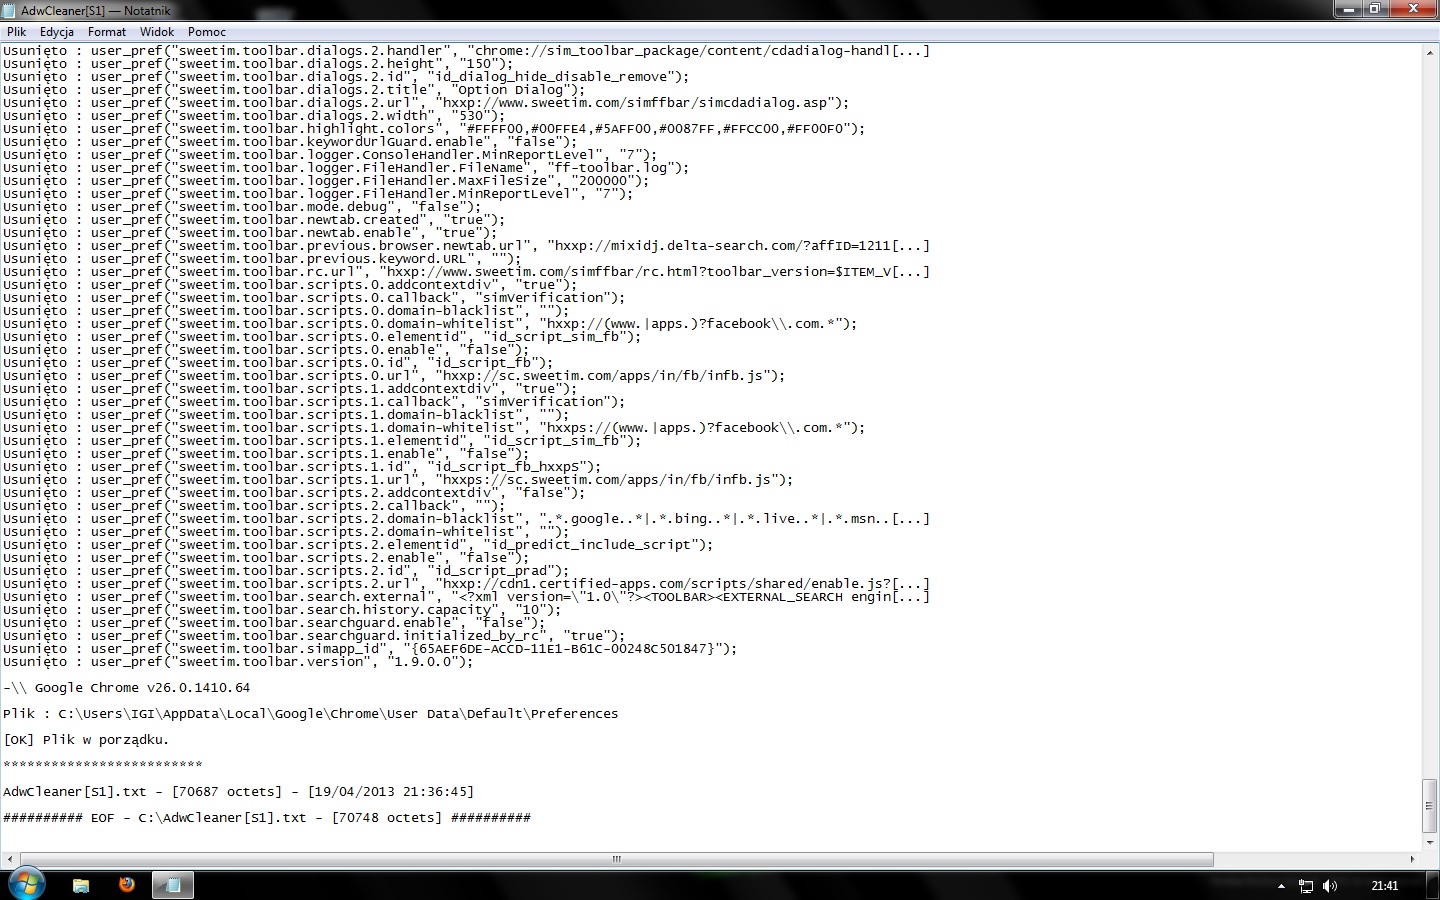Open the Plik menu
Image resolution: width=1440 pixels, height=900 pixels.
click(x=16, y=32)
